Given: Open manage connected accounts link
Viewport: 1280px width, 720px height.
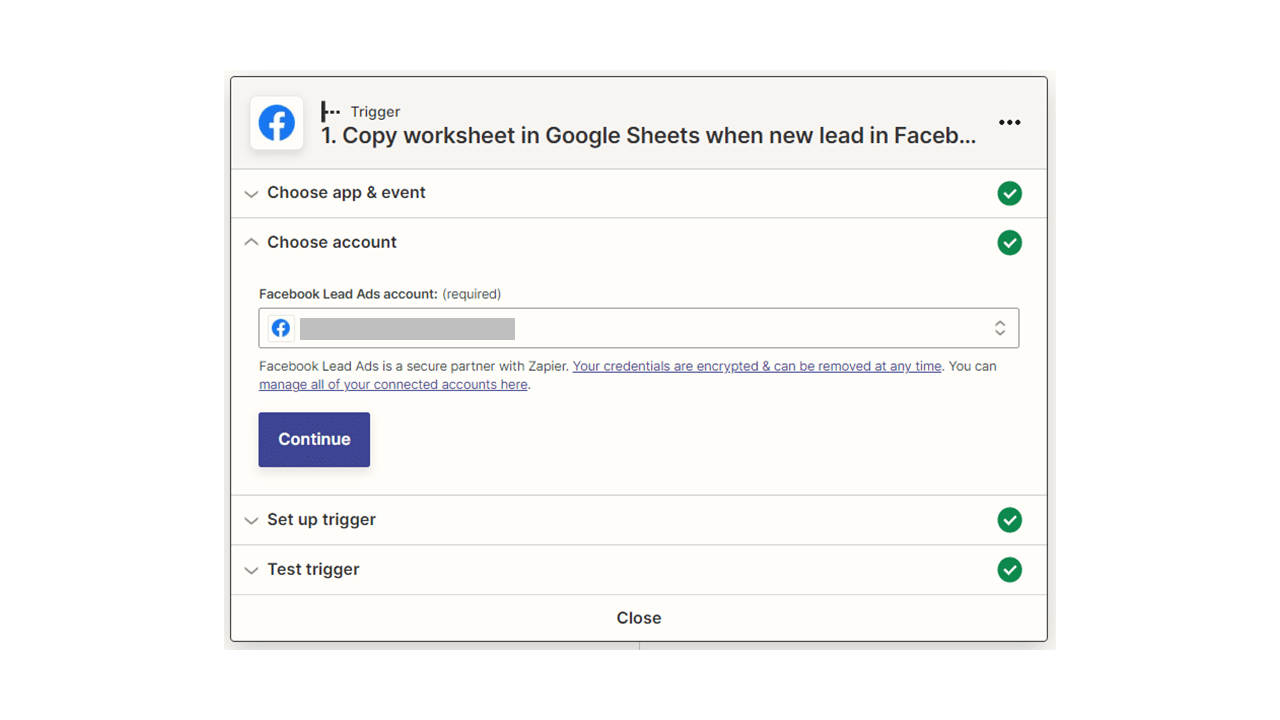Looking at the screenshot, I should click(x=393, y=385).
